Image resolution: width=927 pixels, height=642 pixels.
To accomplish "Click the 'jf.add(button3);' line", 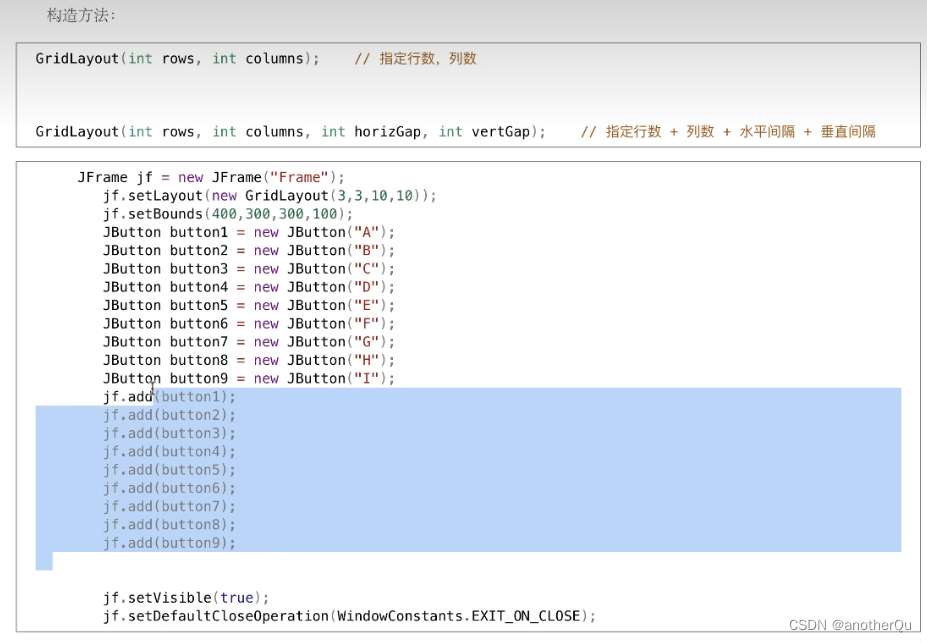I will (169, 433).
